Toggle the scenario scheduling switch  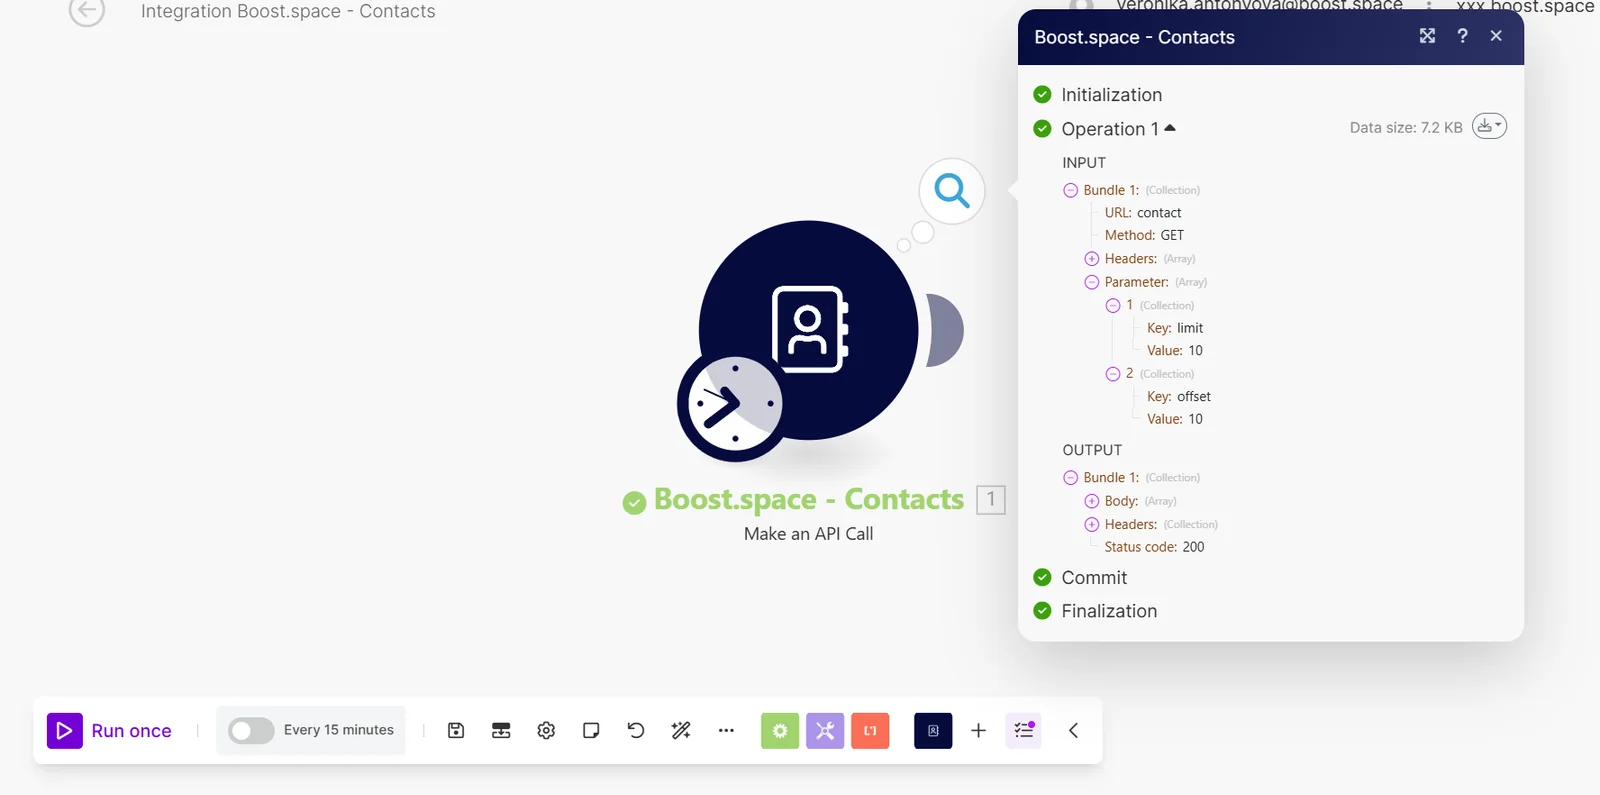pos(251,731)
